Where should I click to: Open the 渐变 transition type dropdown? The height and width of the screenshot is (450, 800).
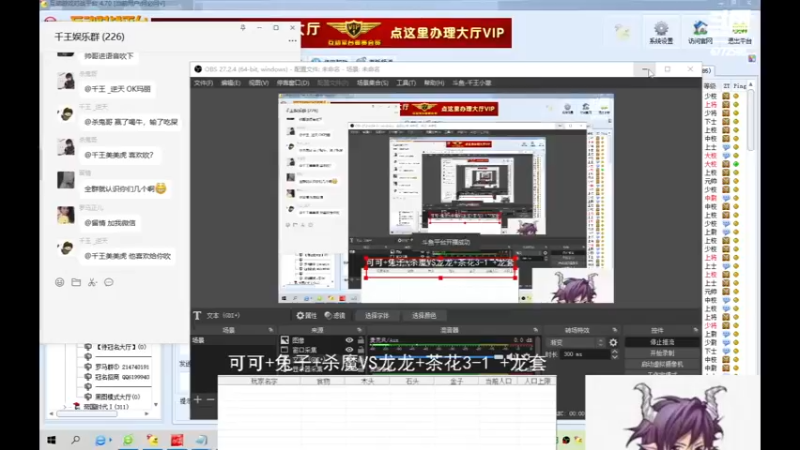pos(576,342)
